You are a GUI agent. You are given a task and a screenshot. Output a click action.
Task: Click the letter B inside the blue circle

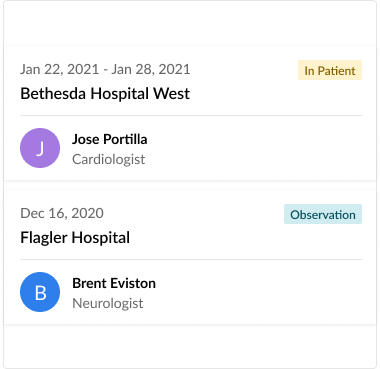pos(40,292)
